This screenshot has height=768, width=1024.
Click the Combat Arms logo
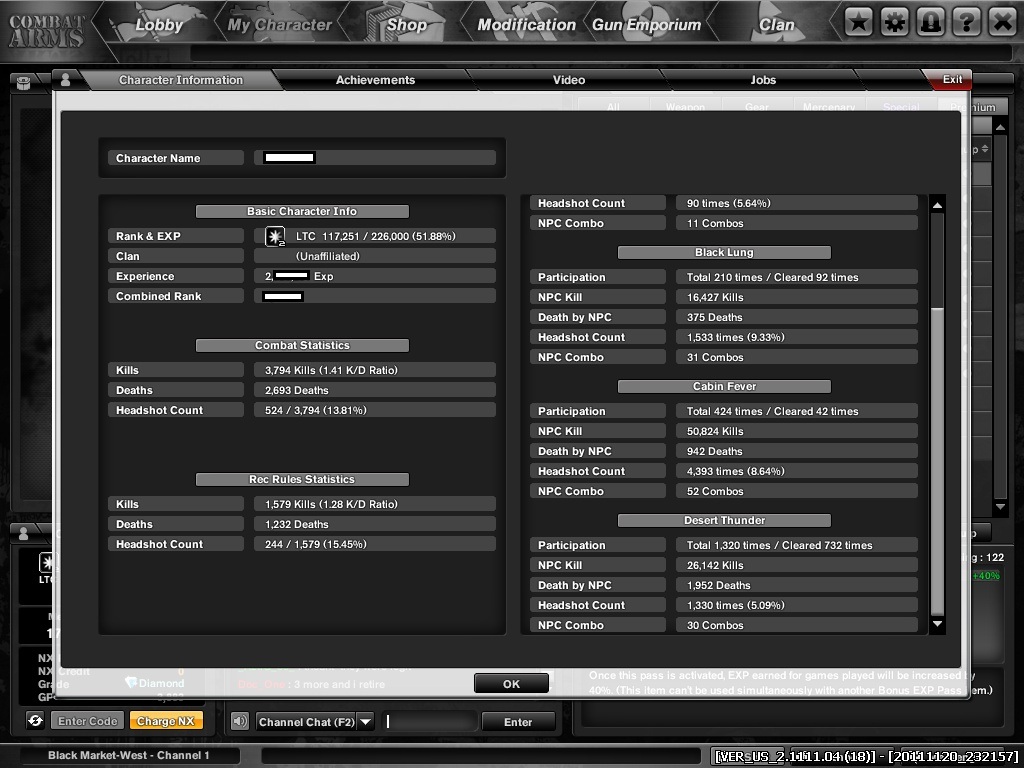pyautogui.click(x=46, y=30)
